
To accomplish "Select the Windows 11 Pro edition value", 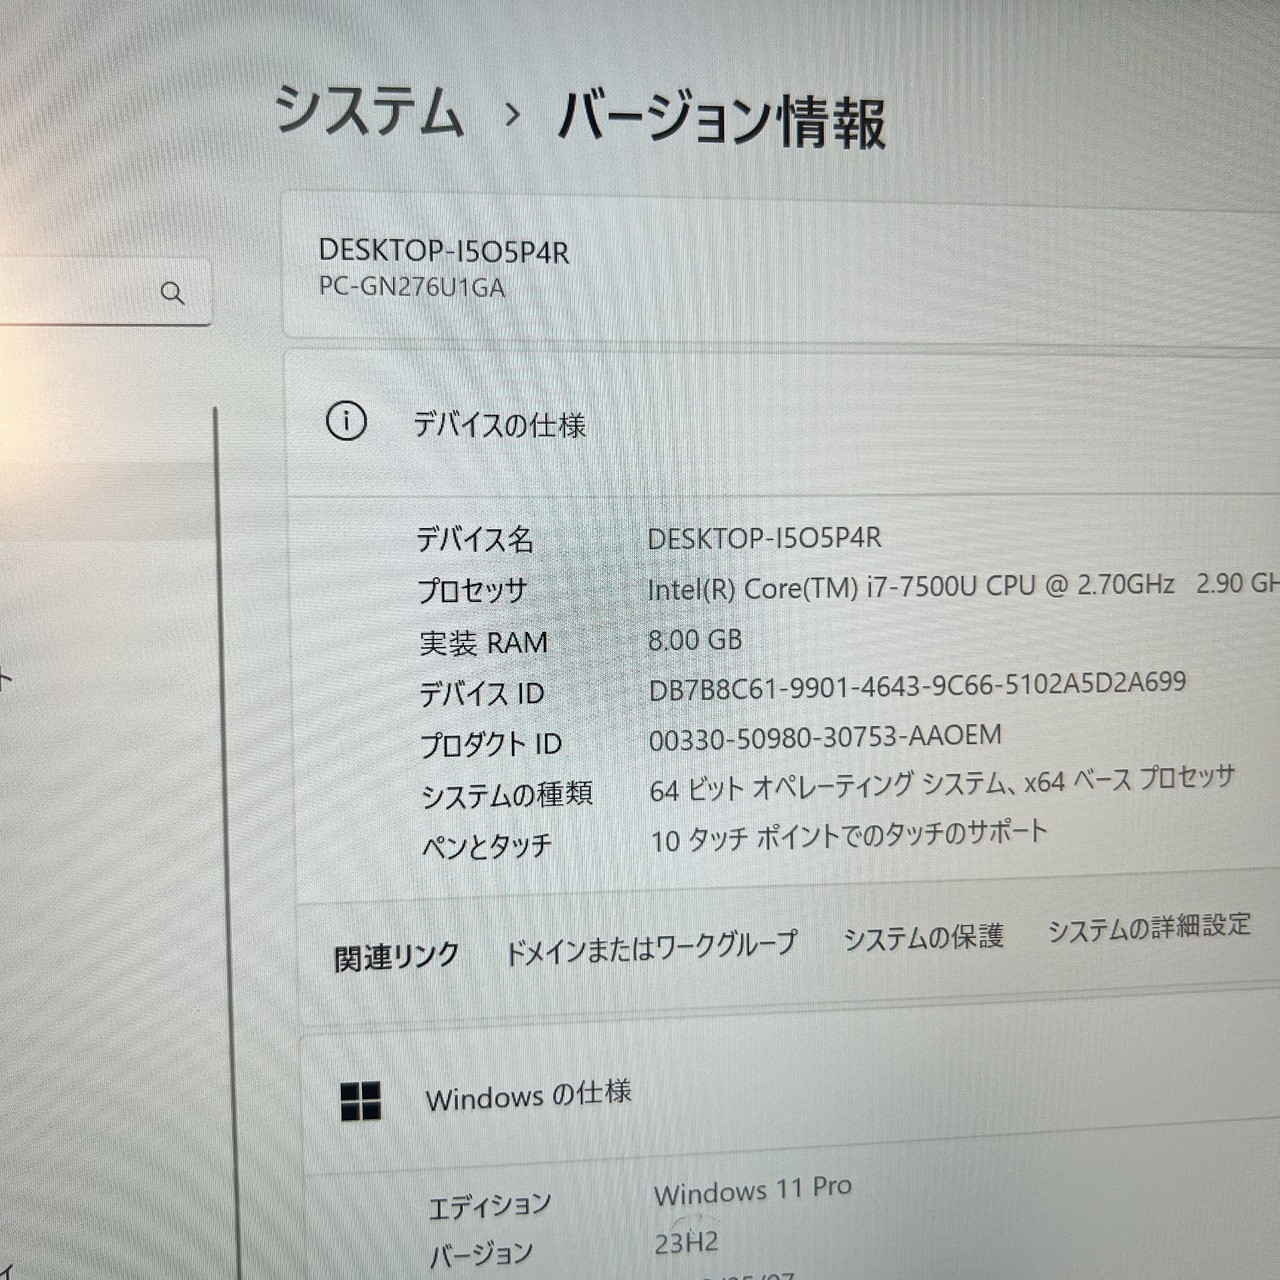I will click(x=753, y=1190).
